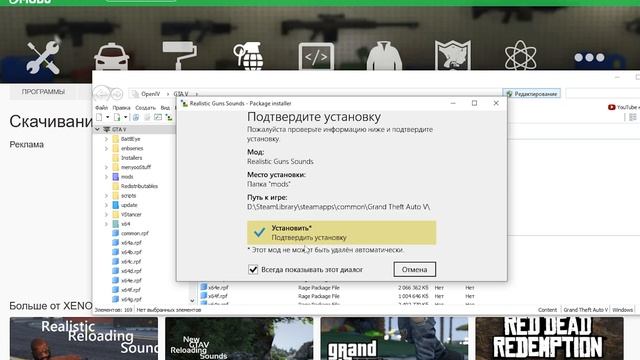Click the package installer toolbar icon in OpenIV

tap(169, 118)
